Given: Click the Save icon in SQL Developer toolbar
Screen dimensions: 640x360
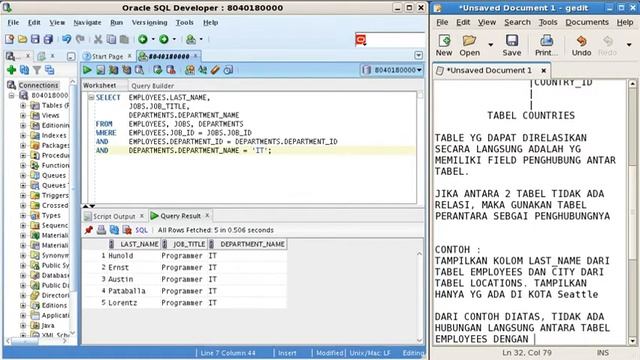Looking at the screenshot, I should click(35, 39).
